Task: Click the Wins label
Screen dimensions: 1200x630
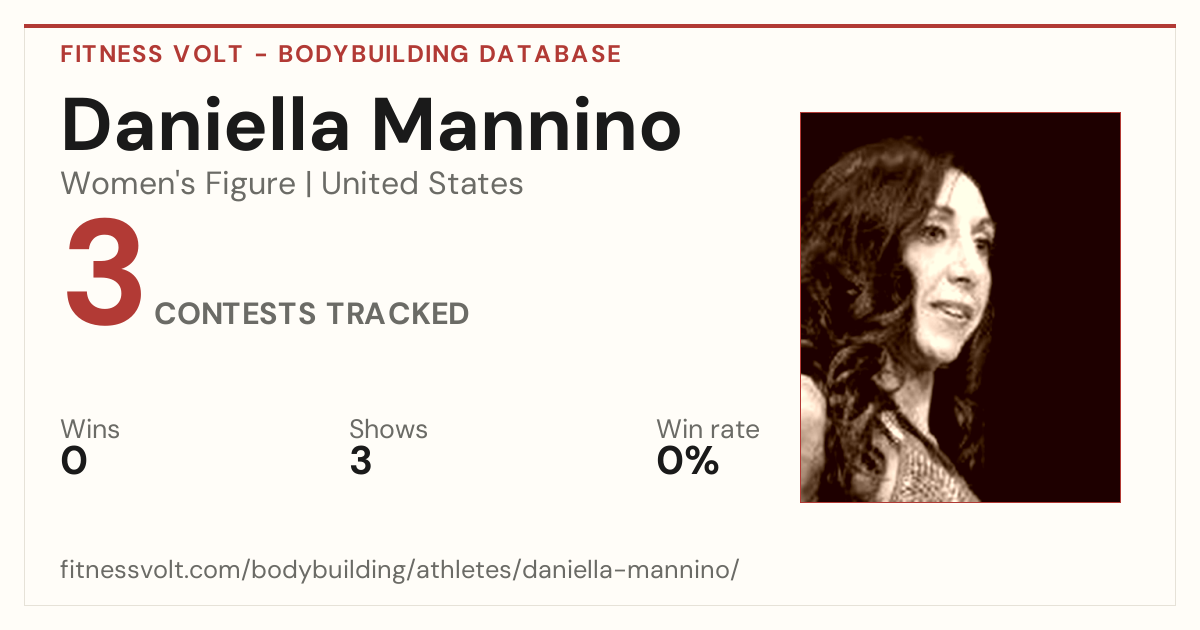Action: coord(90,429)
